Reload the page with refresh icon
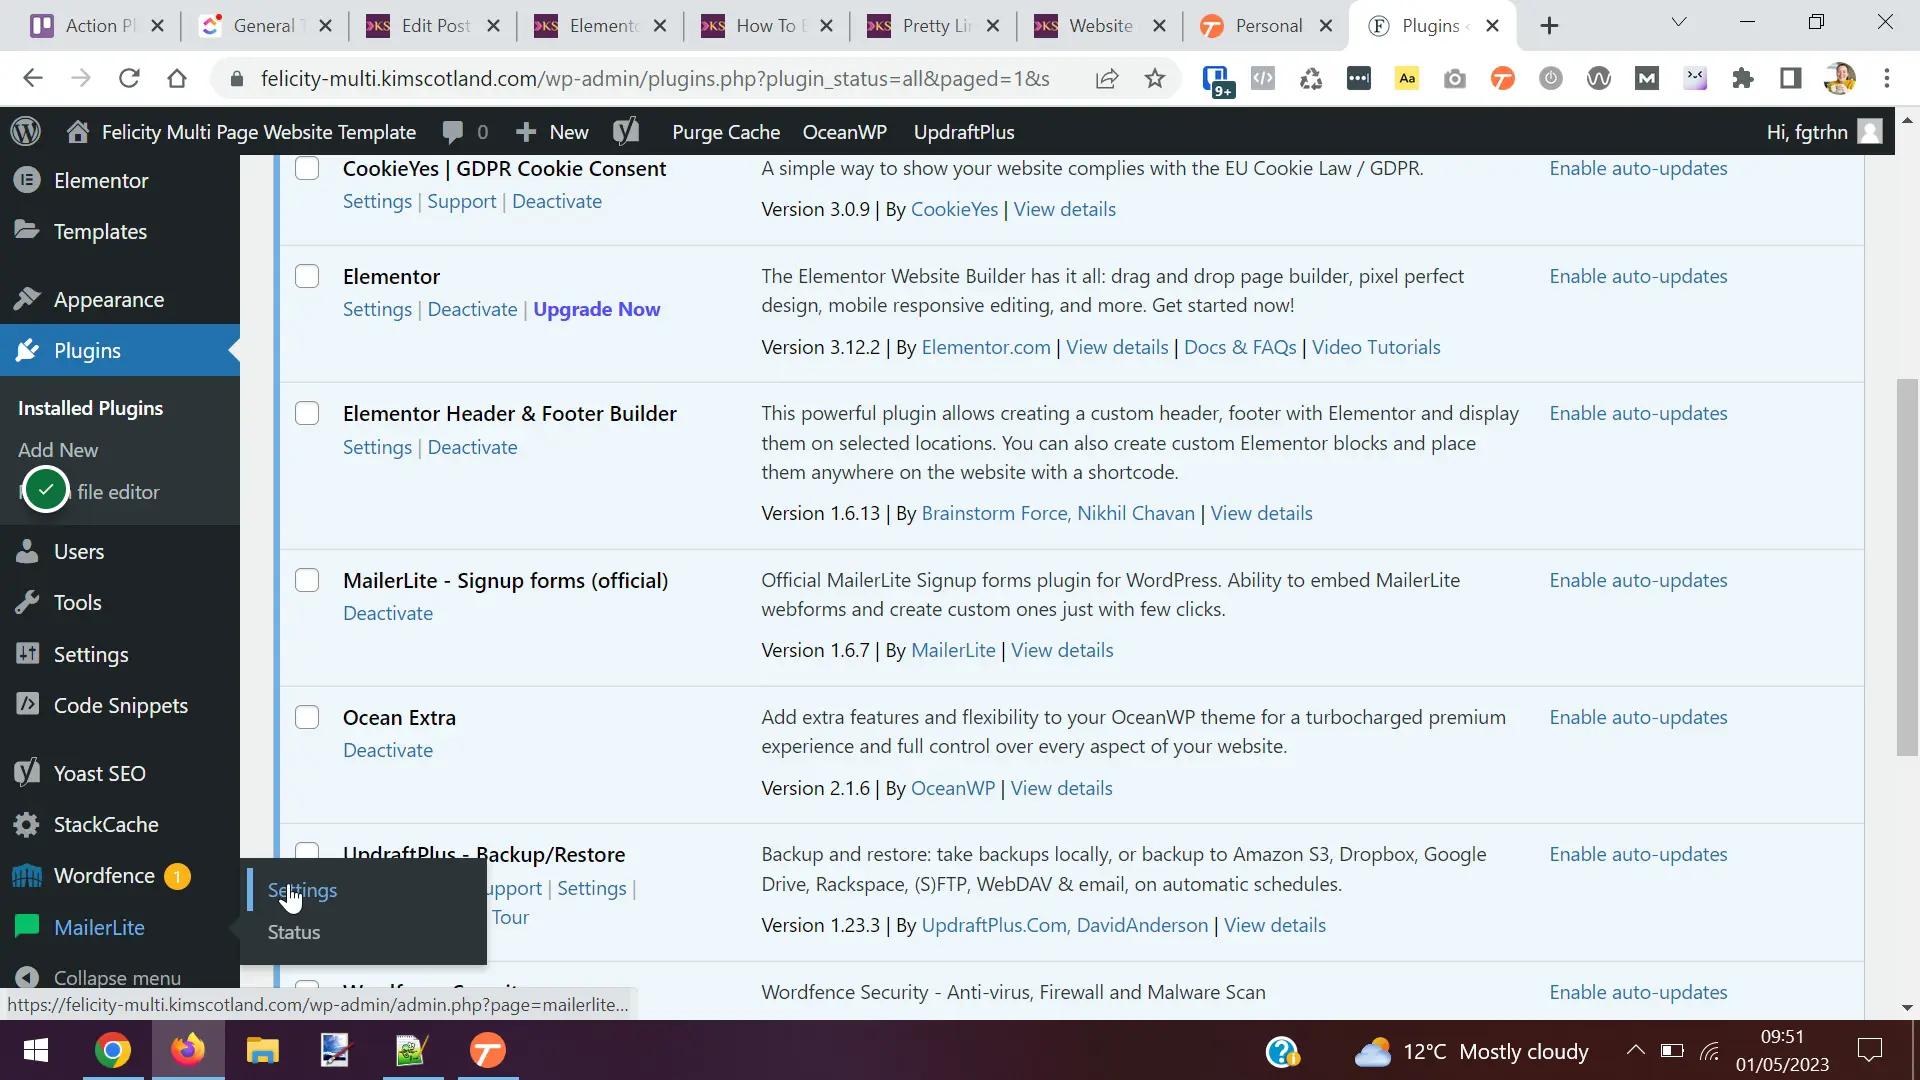Image resolution: width=1920 pixels, height=1080 pixels. pos(129,78)
